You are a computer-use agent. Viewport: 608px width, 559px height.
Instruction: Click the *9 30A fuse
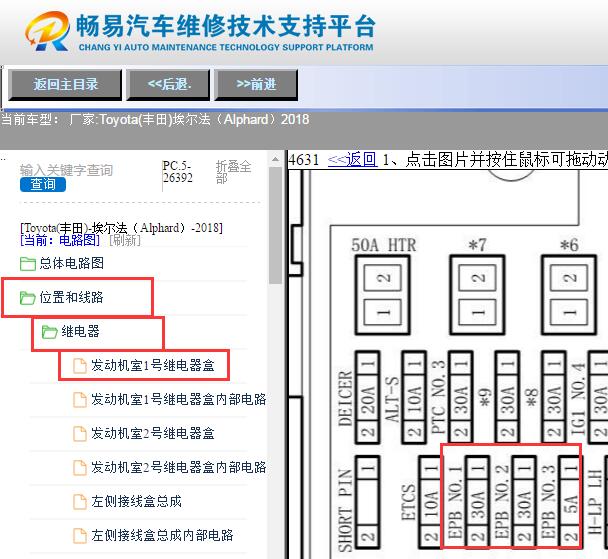point(507,397)
